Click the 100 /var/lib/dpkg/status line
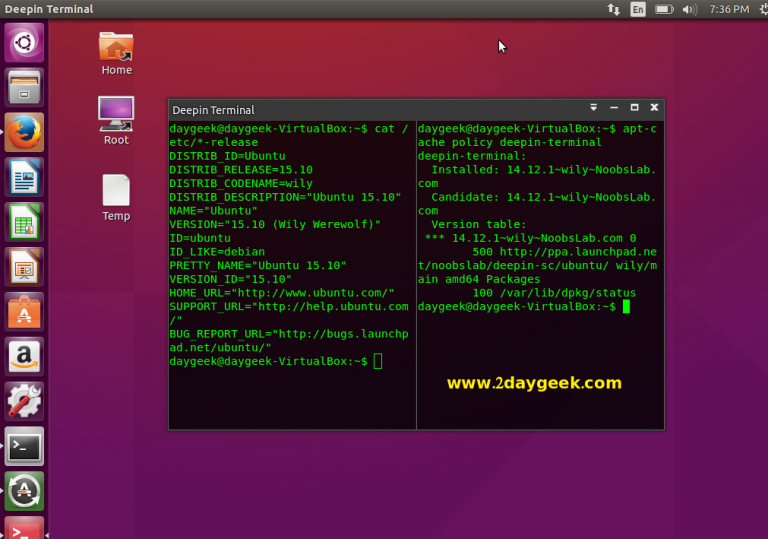 click(554, 294)
